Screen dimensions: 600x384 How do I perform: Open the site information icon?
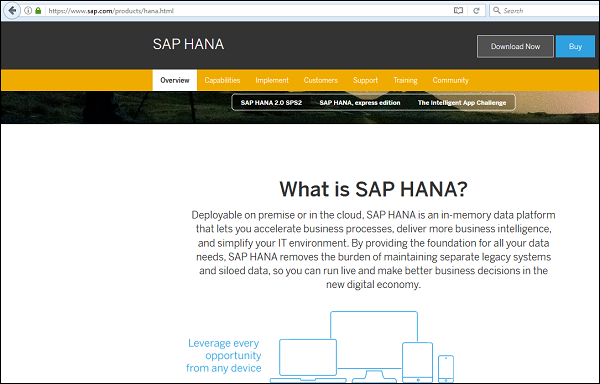pos(28,11)
